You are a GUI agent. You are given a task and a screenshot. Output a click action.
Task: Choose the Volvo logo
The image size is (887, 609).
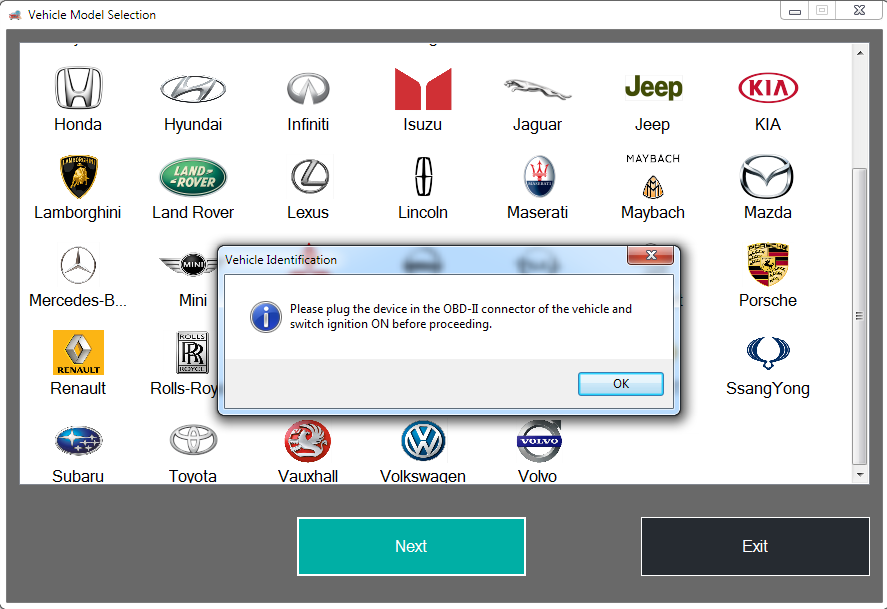(539, 440)
